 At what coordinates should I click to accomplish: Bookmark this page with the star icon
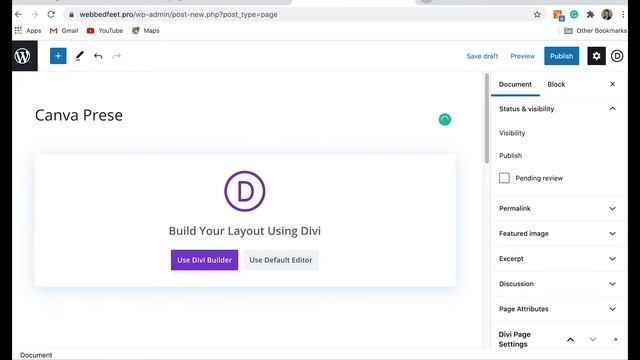pos(537,15)
